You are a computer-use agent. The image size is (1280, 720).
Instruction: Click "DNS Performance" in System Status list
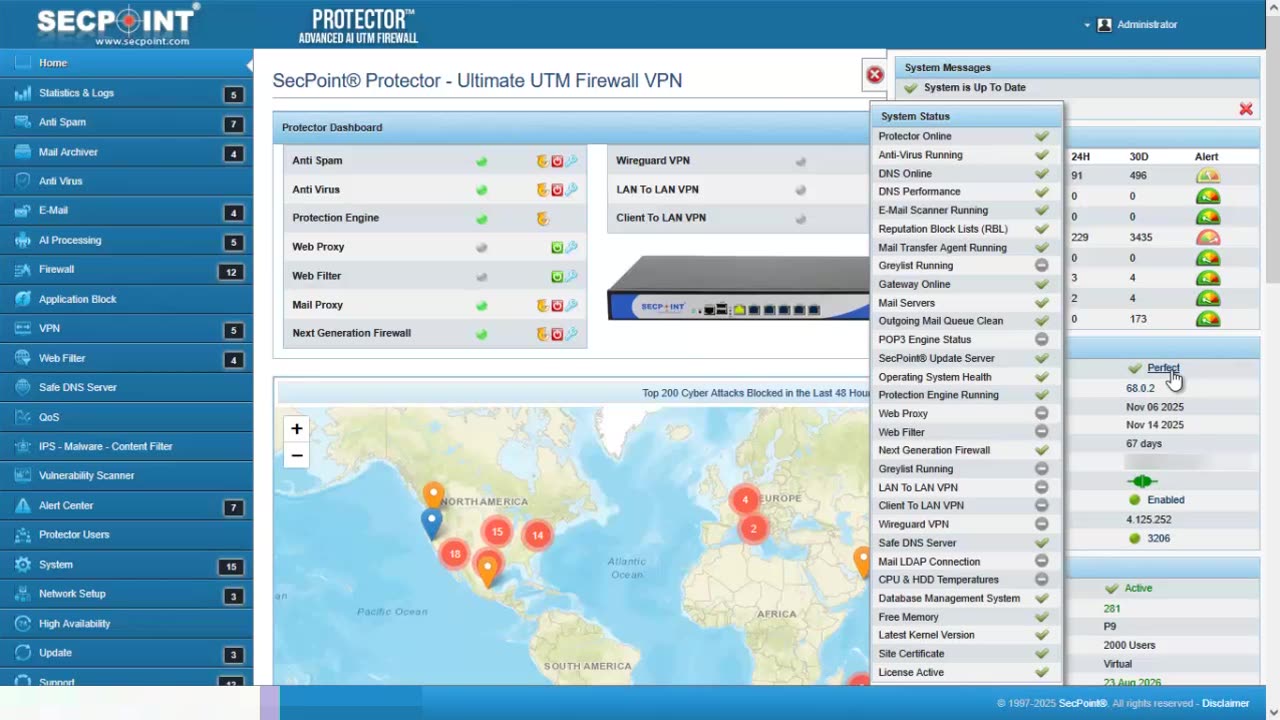coord(919,192)
